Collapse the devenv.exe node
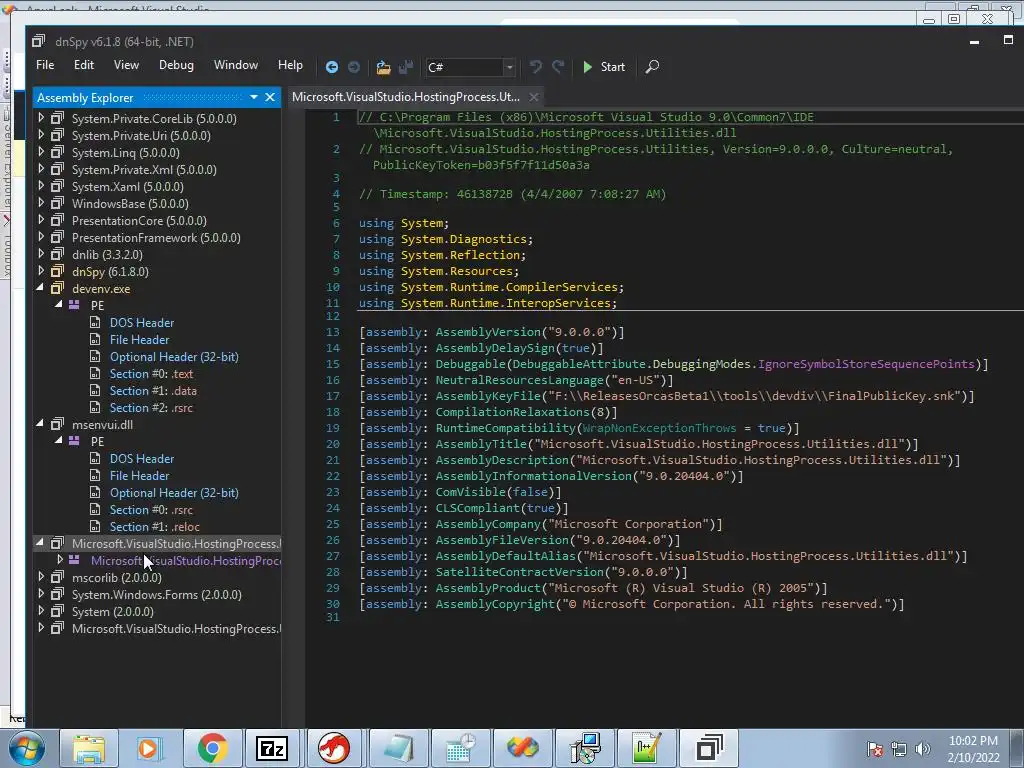 pos(40,287)
